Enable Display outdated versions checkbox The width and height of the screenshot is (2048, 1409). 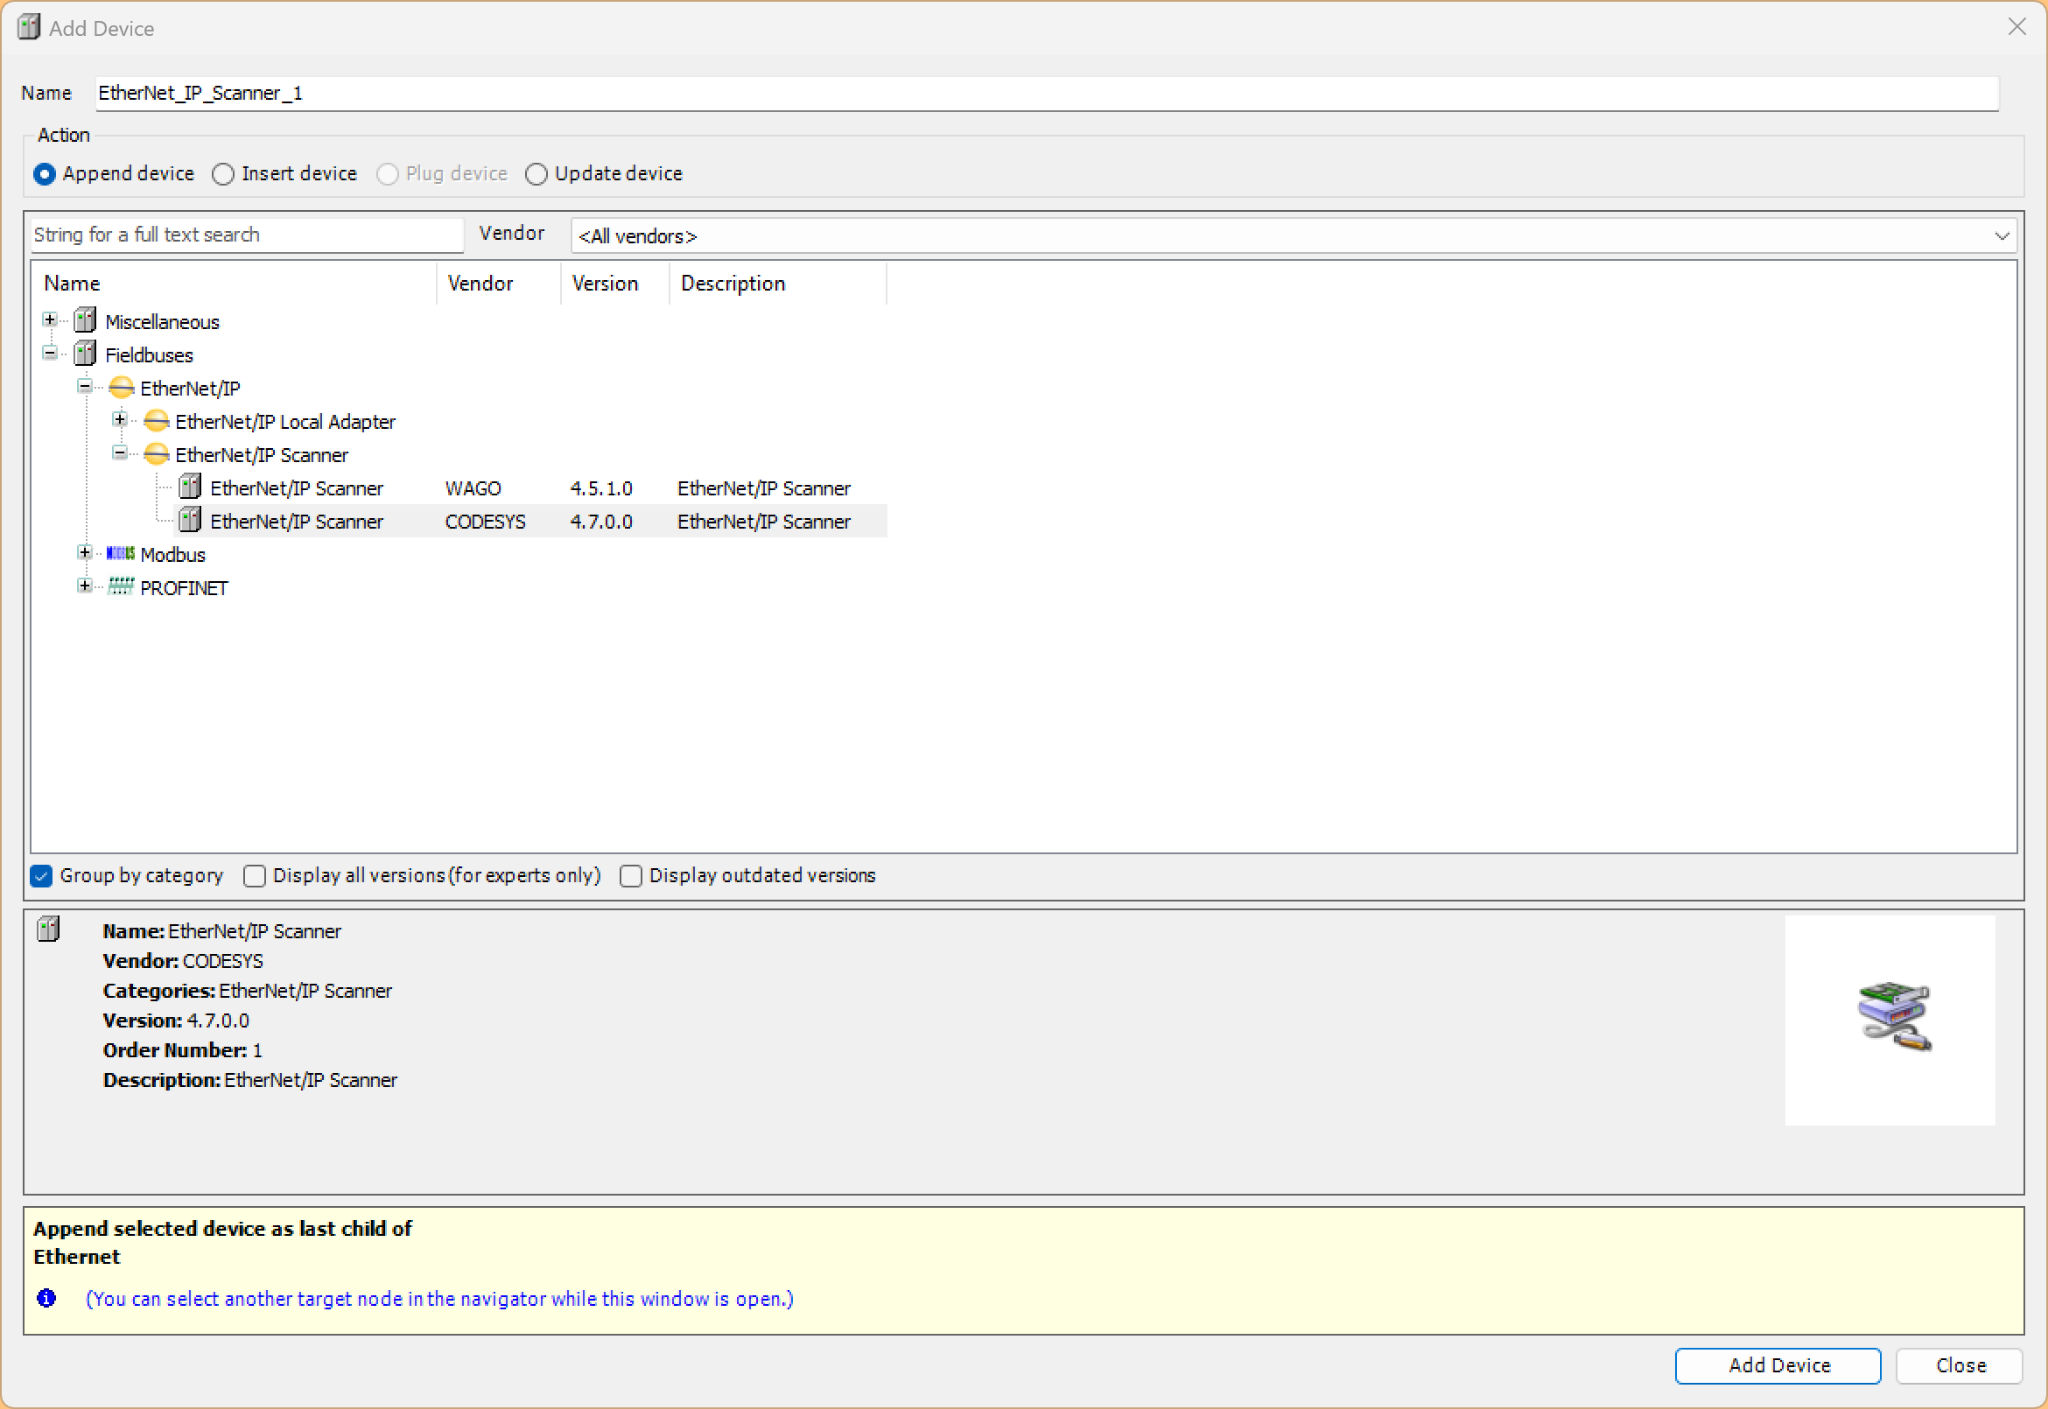[631, 876]
